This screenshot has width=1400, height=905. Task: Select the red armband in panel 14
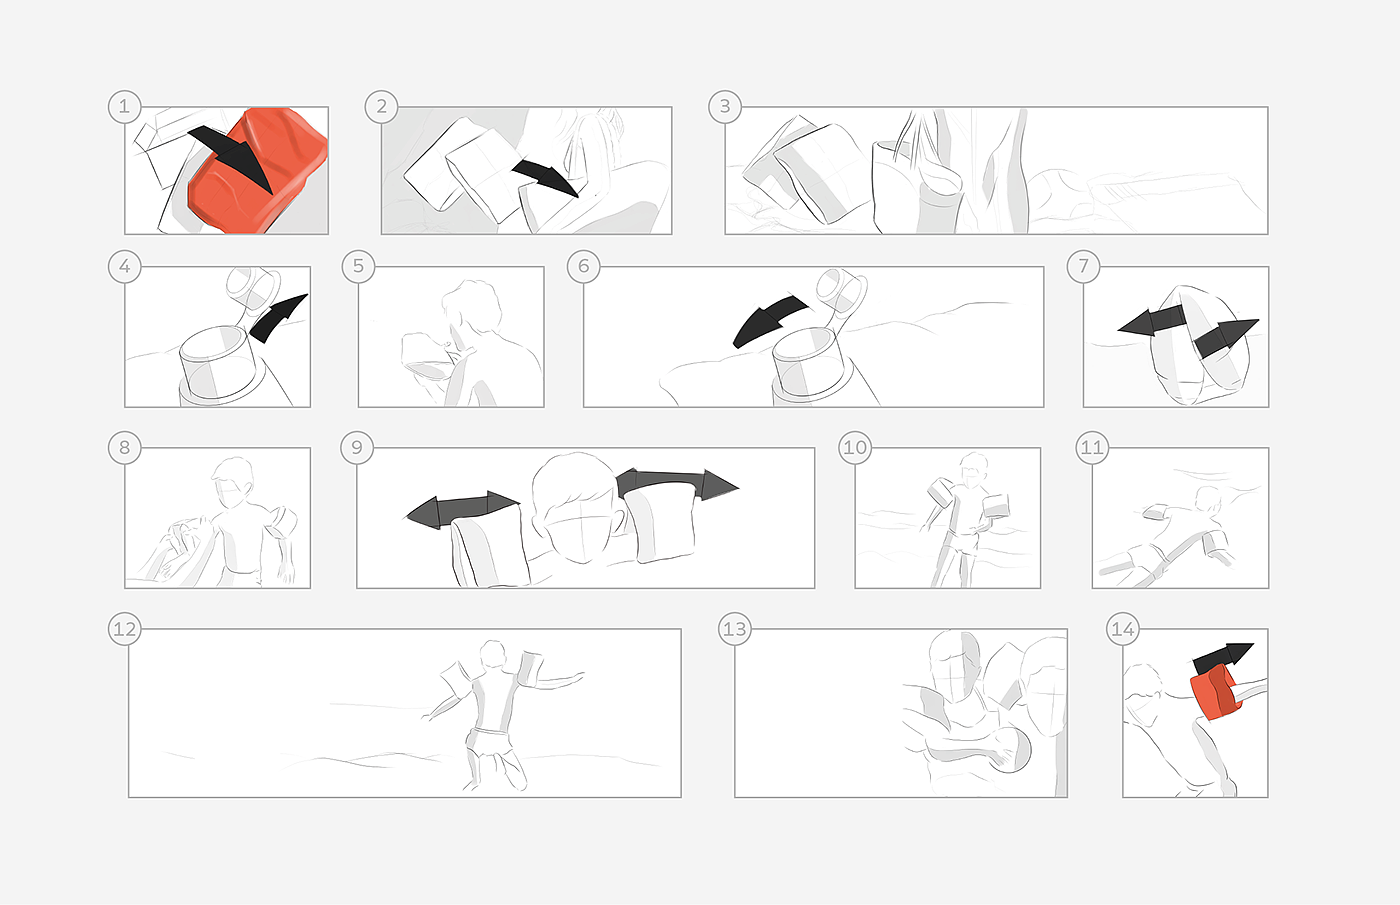(x=1216, y=694)
